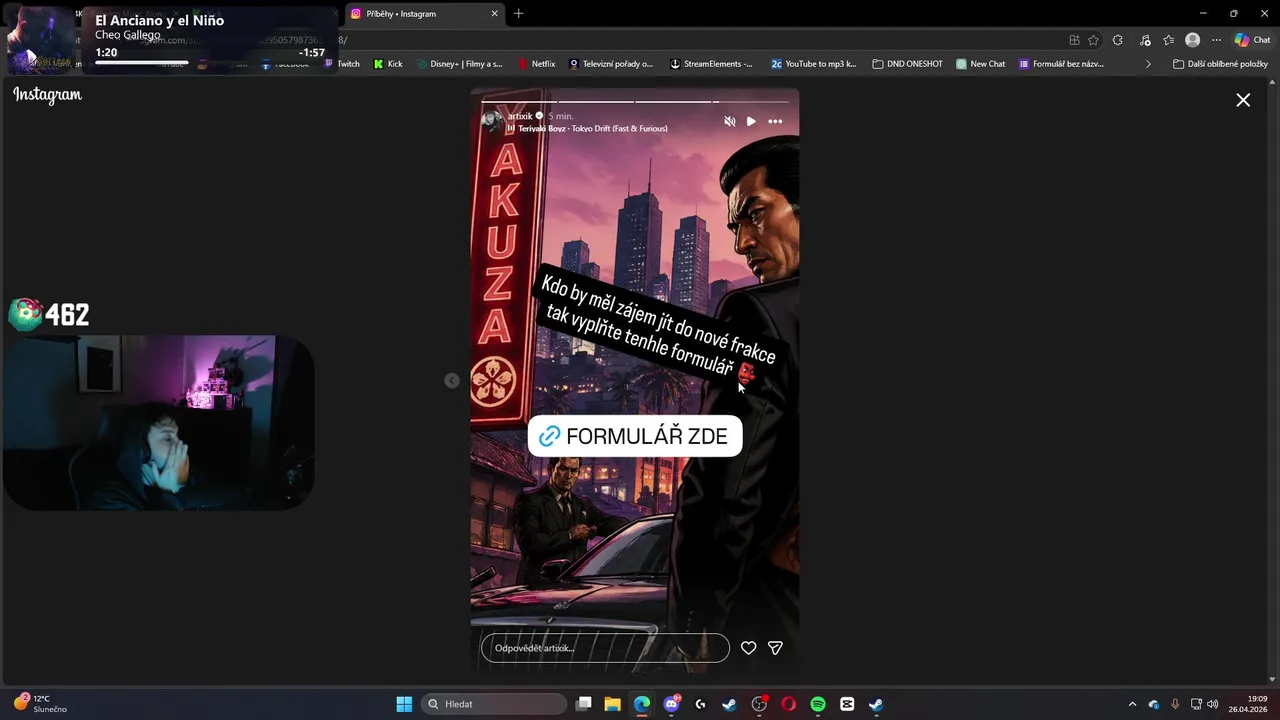Open artixik's profile from username

click(x=520, y=116)
